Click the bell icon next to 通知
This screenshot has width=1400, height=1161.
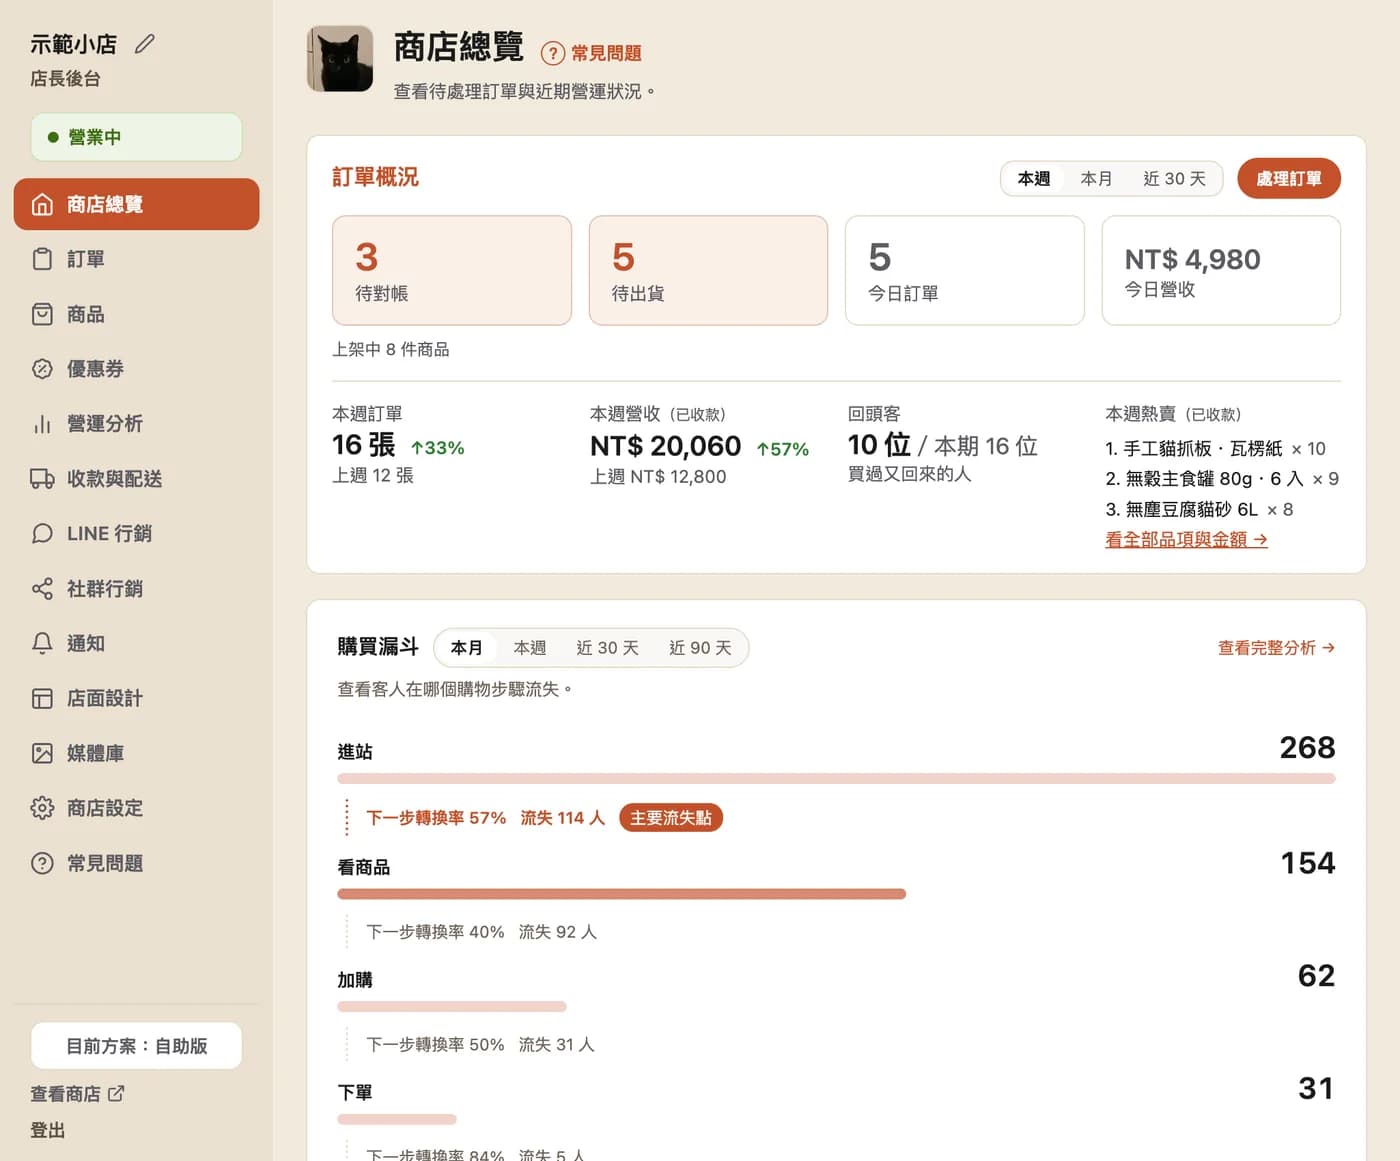pos(42,643)
